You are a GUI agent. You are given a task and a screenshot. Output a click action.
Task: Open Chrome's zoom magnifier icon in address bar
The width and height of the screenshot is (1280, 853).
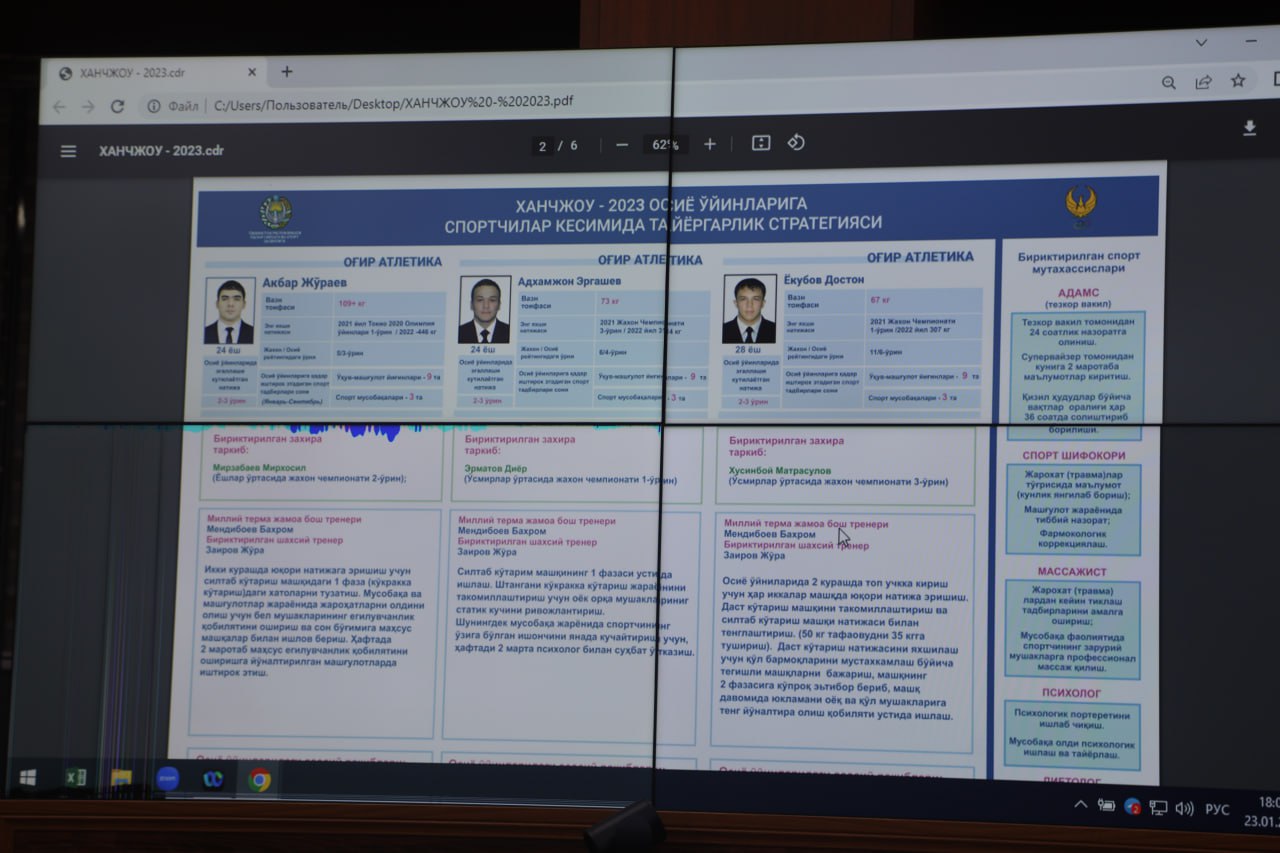1168,83
